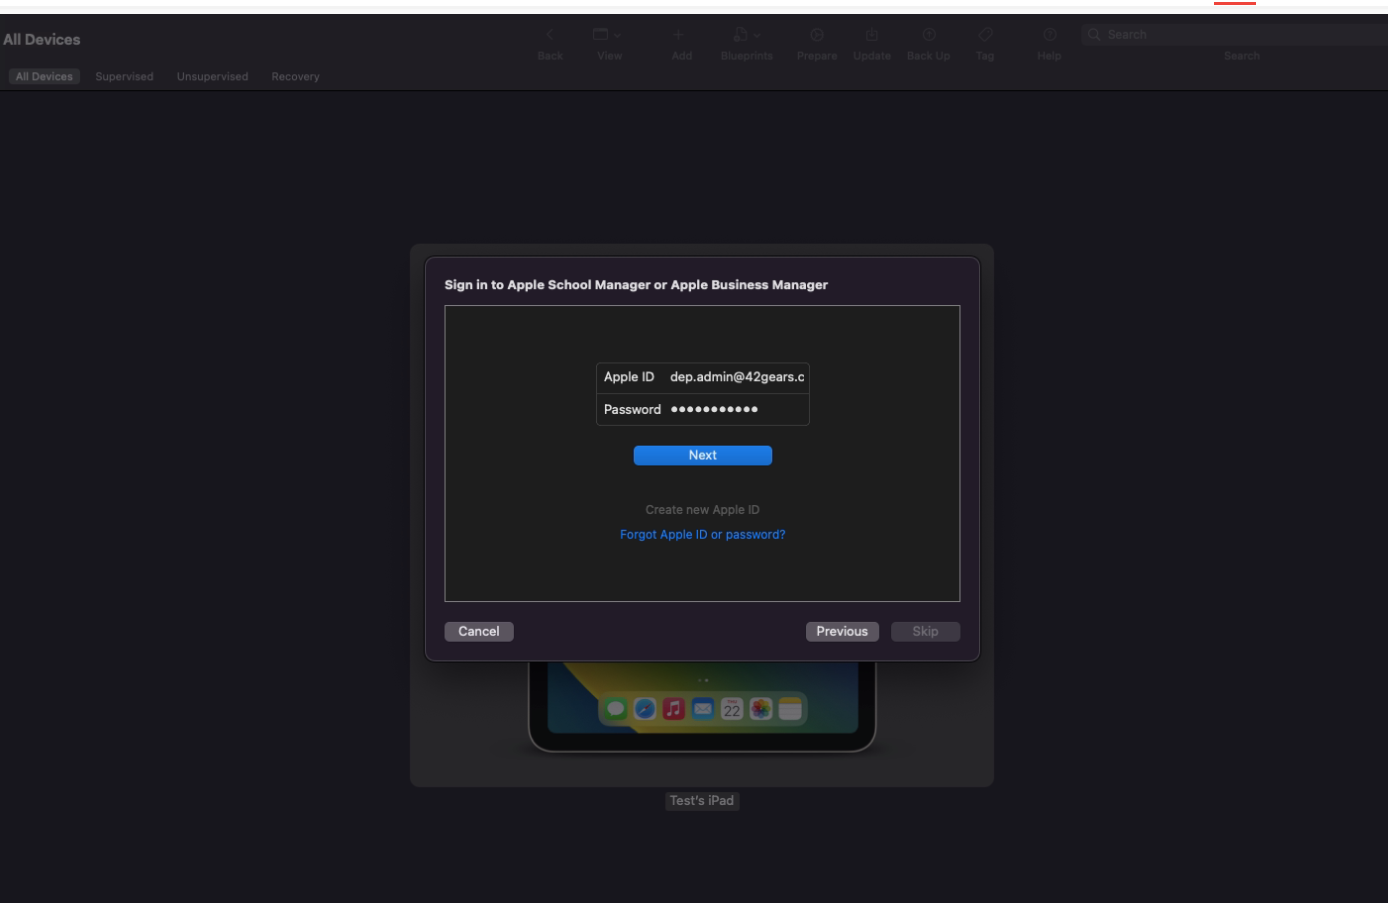
Task: Switch to the Supervised tab
Action: [x=124, y=77]
